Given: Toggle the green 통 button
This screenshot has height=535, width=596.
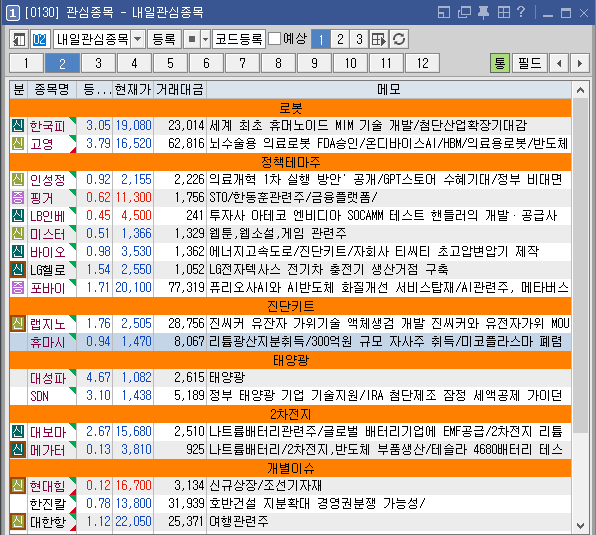Looking at the screenshot, I should point(500,63).
